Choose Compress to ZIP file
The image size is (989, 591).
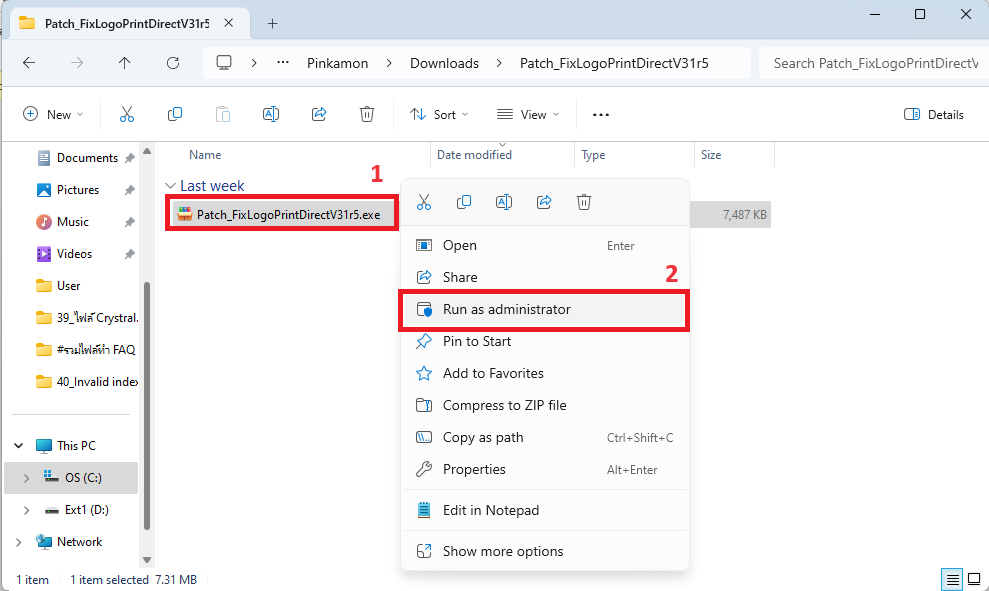504,405
